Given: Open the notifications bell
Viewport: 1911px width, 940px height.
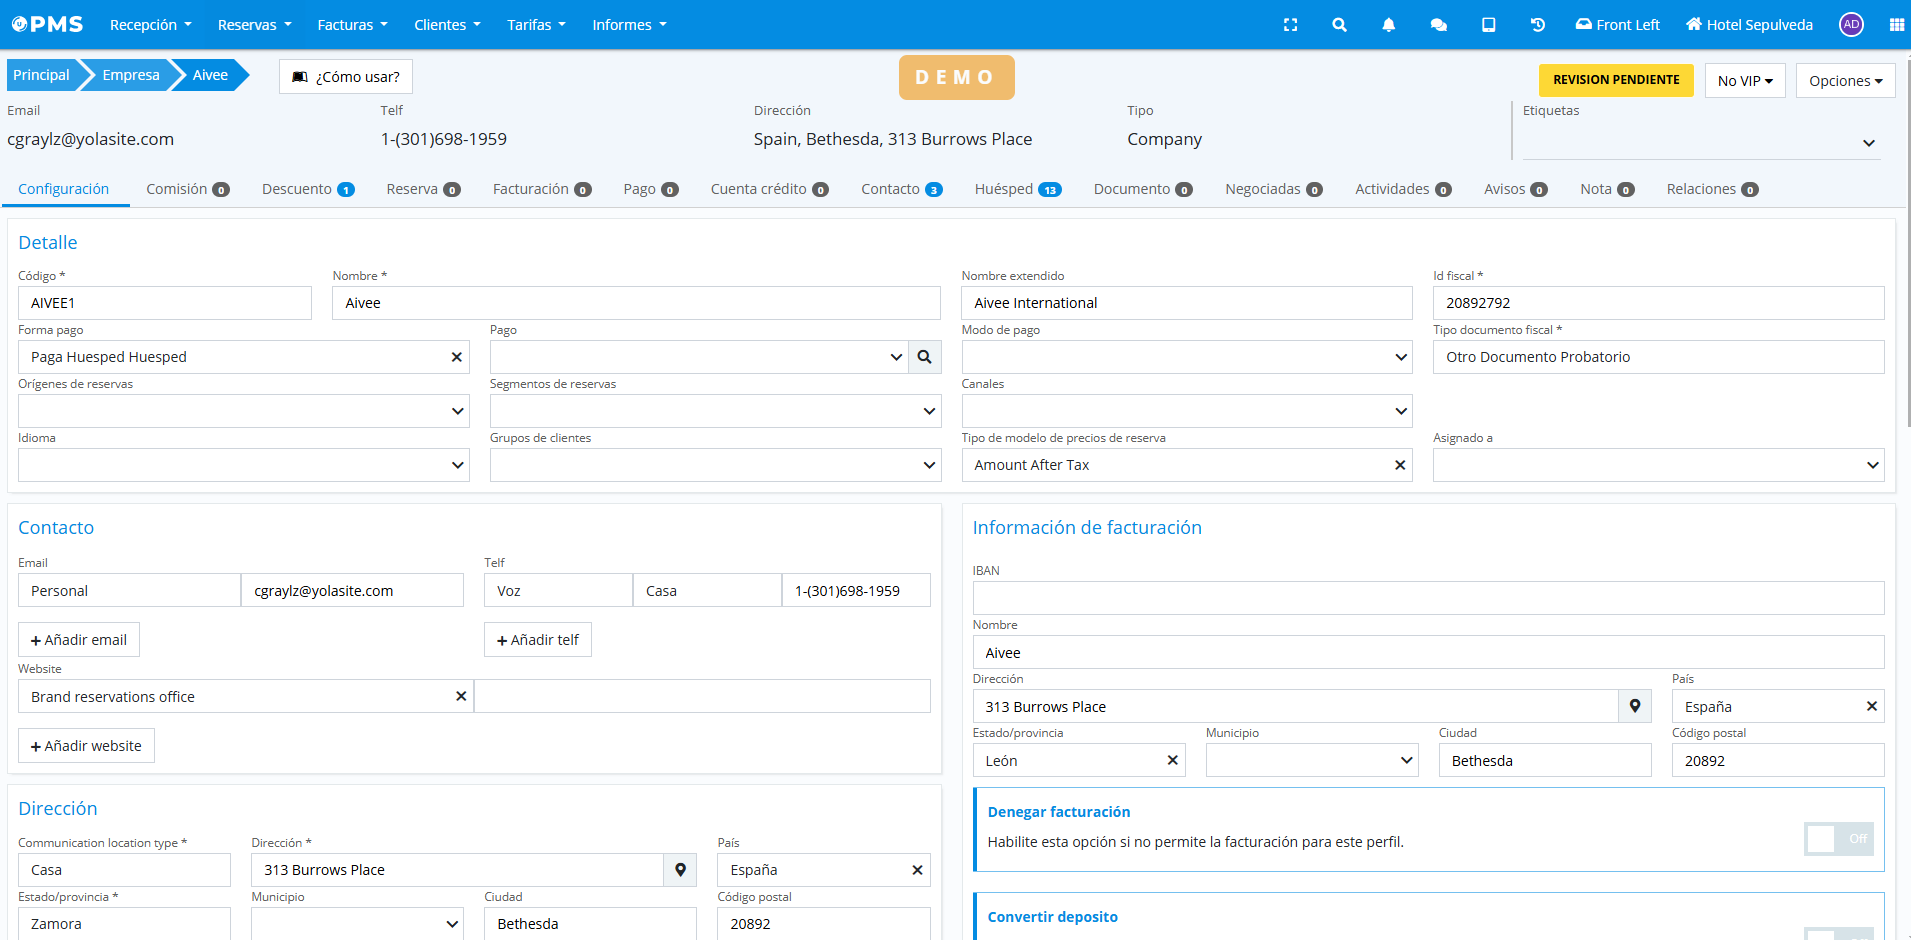Looking at the screenshot, I should (x=1388, y=25).
